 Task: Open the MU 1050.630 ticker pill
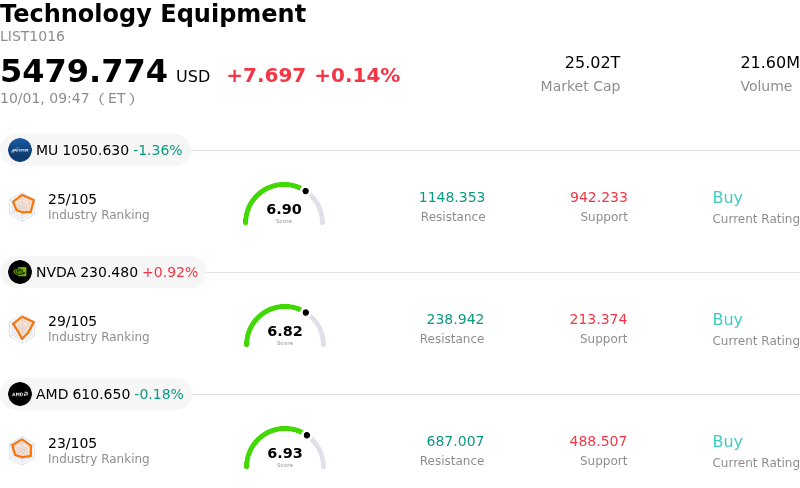coord(95,150)
